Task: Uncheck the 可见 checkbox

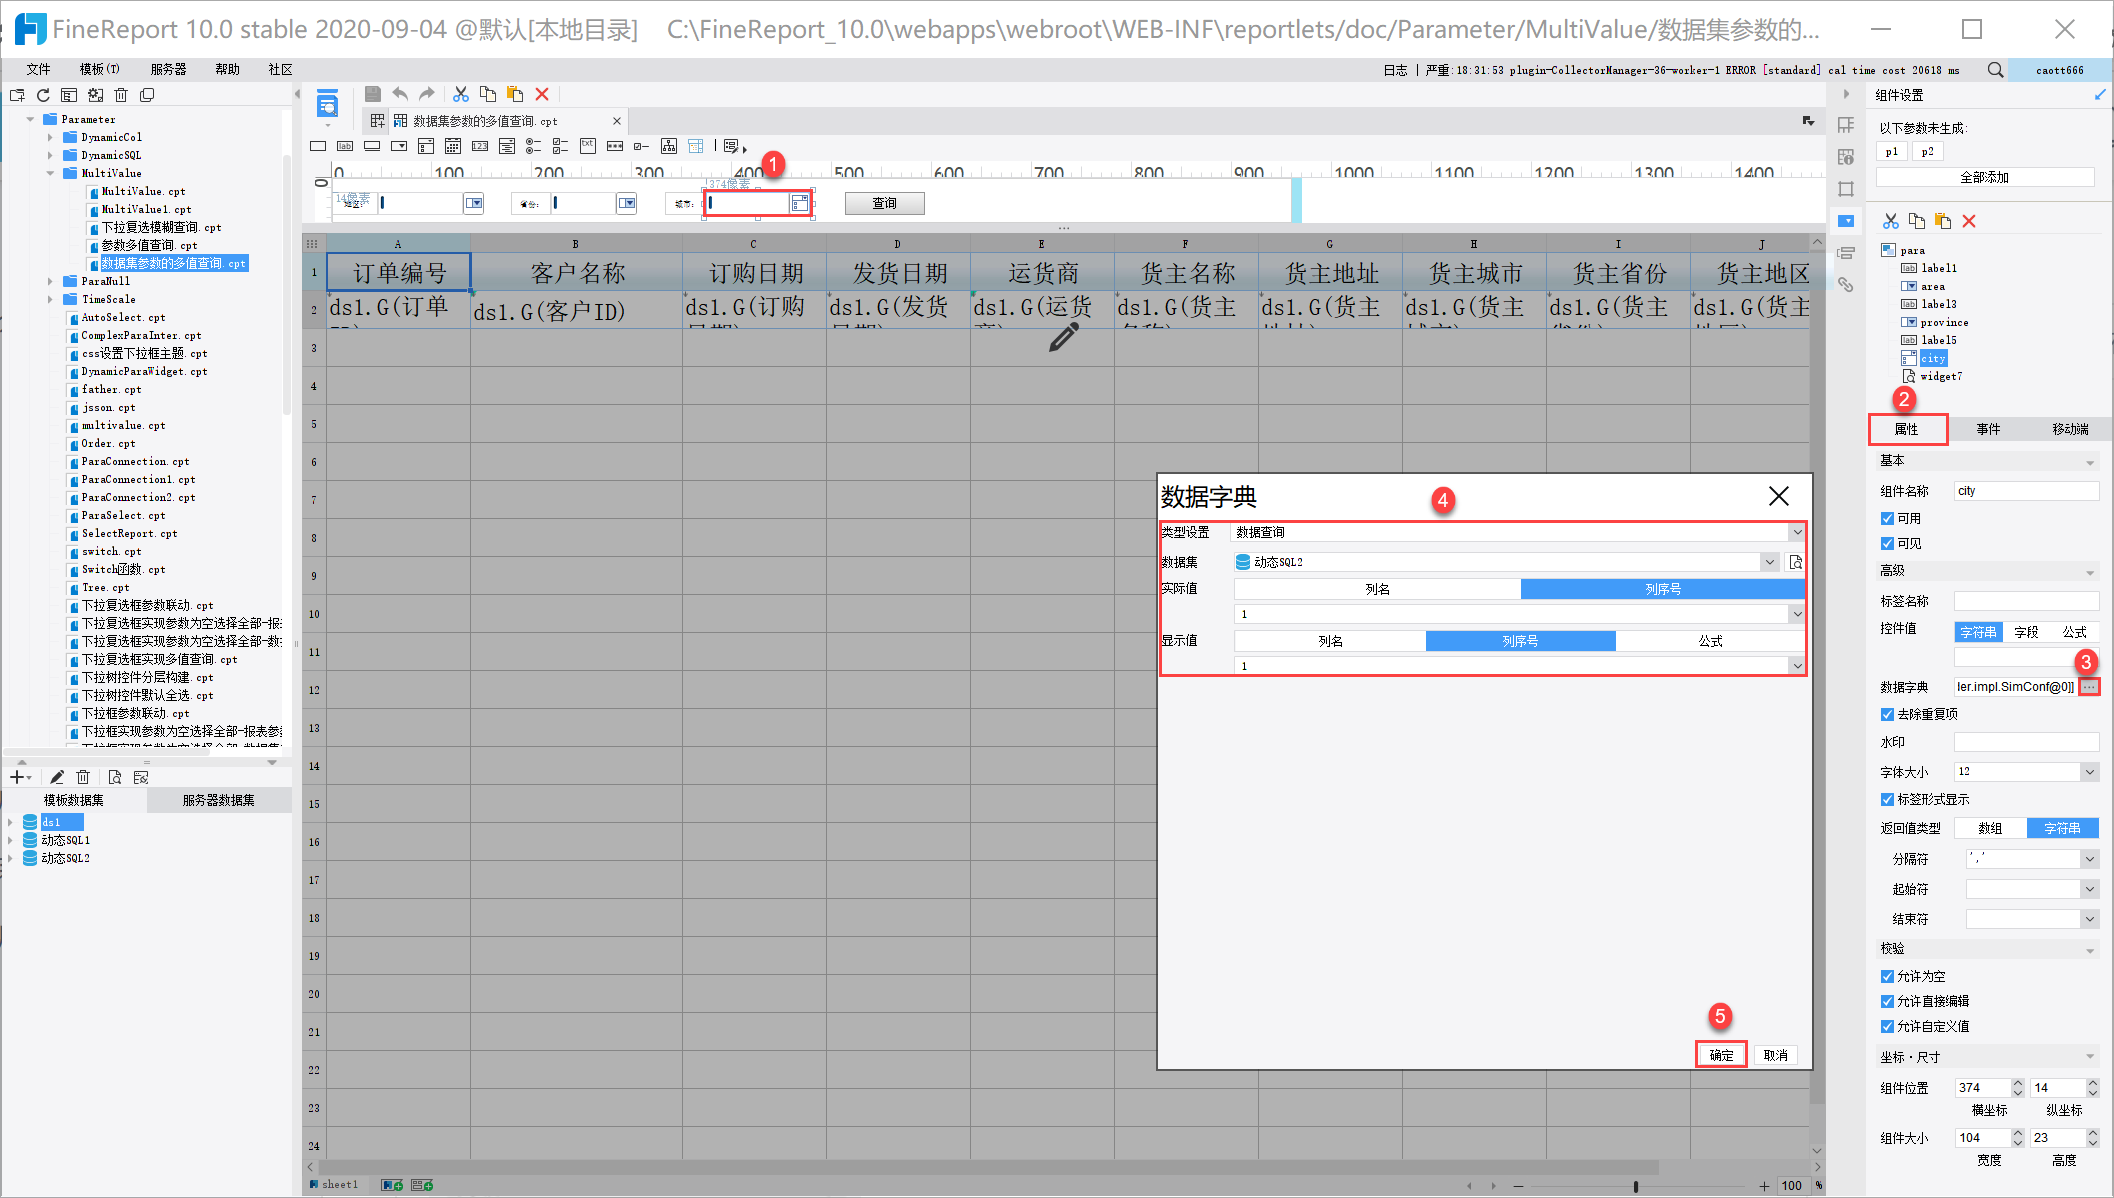Action: (x=1887, y=543)
